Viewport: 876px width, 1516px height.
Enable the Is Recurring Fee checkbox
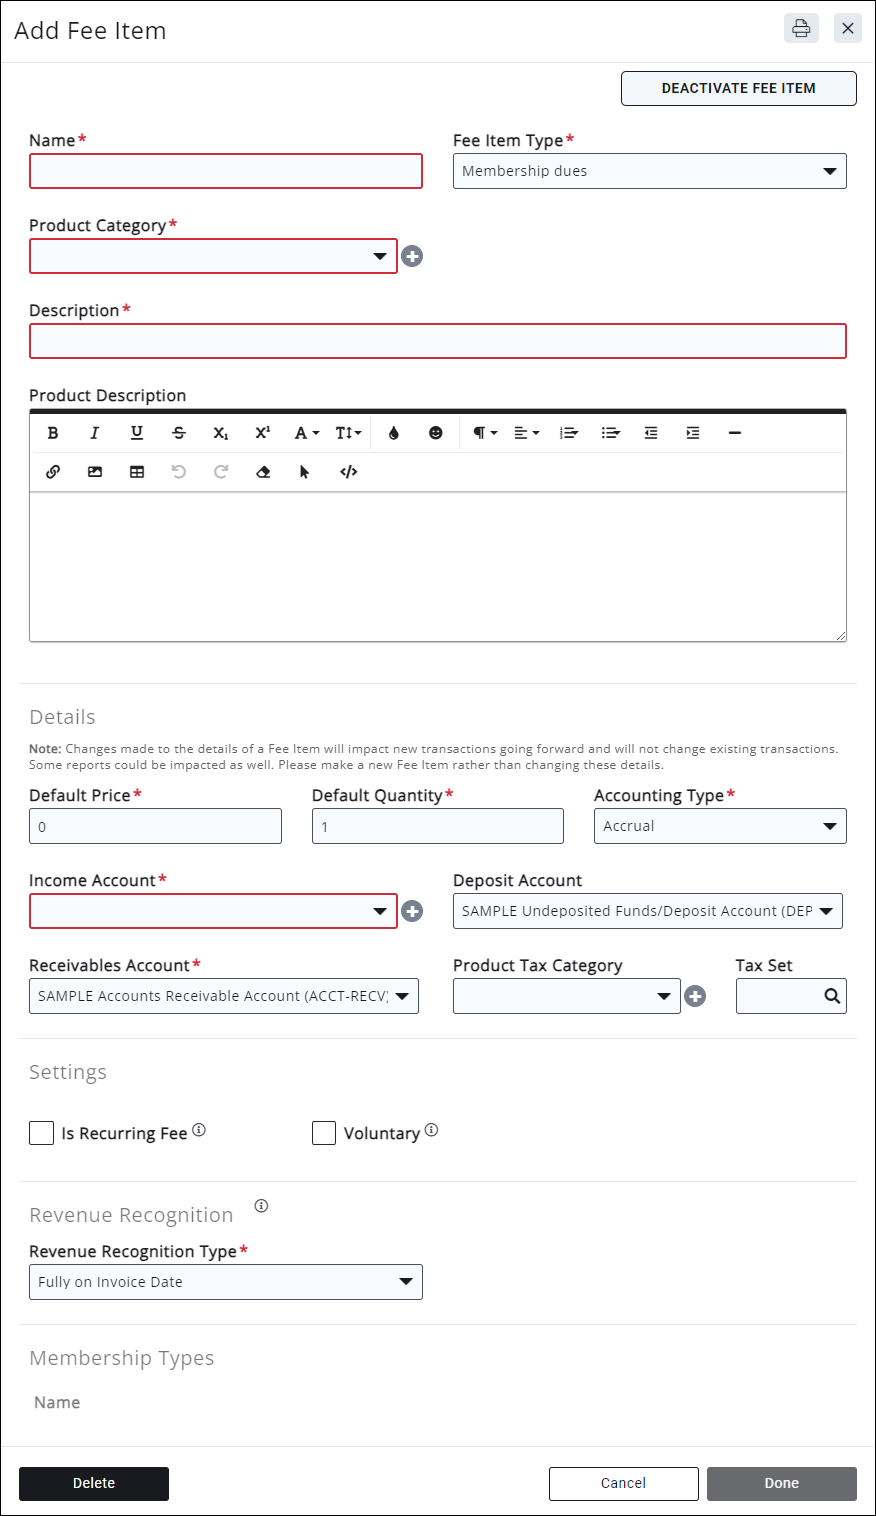(x=42, y=1133)
